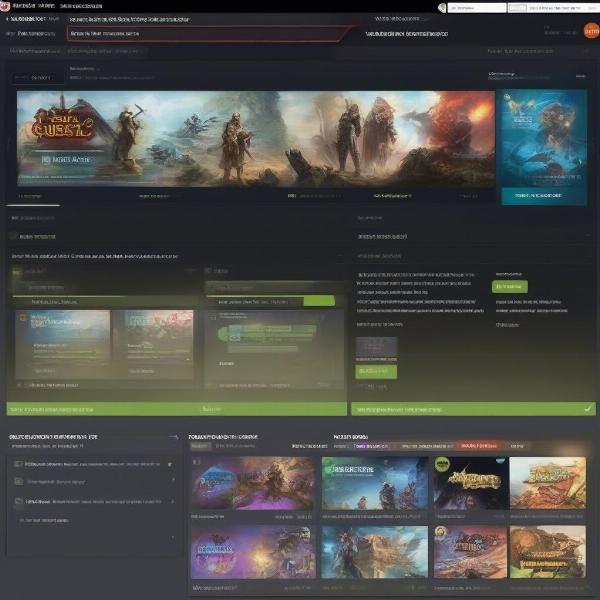Open the orange creature game thumbnail in the bottom-right corner
600x600 pixels.
point(548,552)
